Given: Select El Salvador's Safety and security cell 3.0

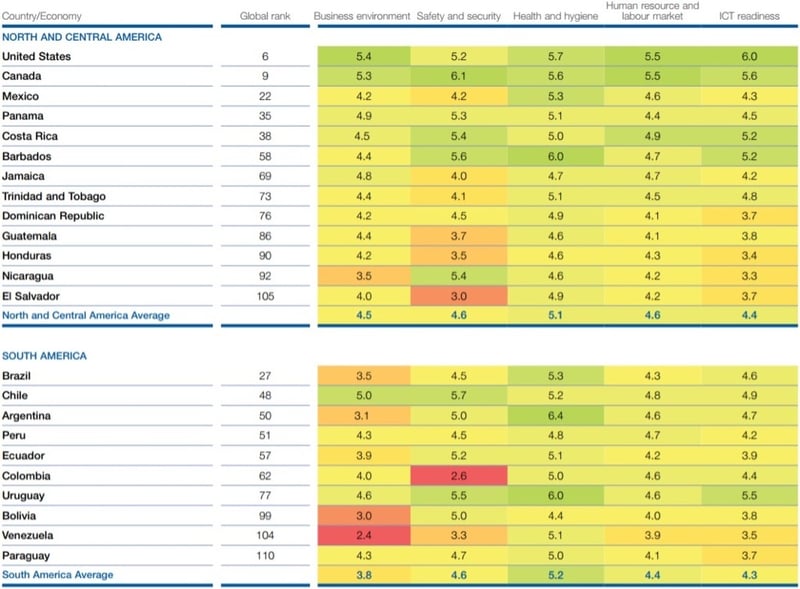Looking at the screenshot, I should (x=457, y=295).
